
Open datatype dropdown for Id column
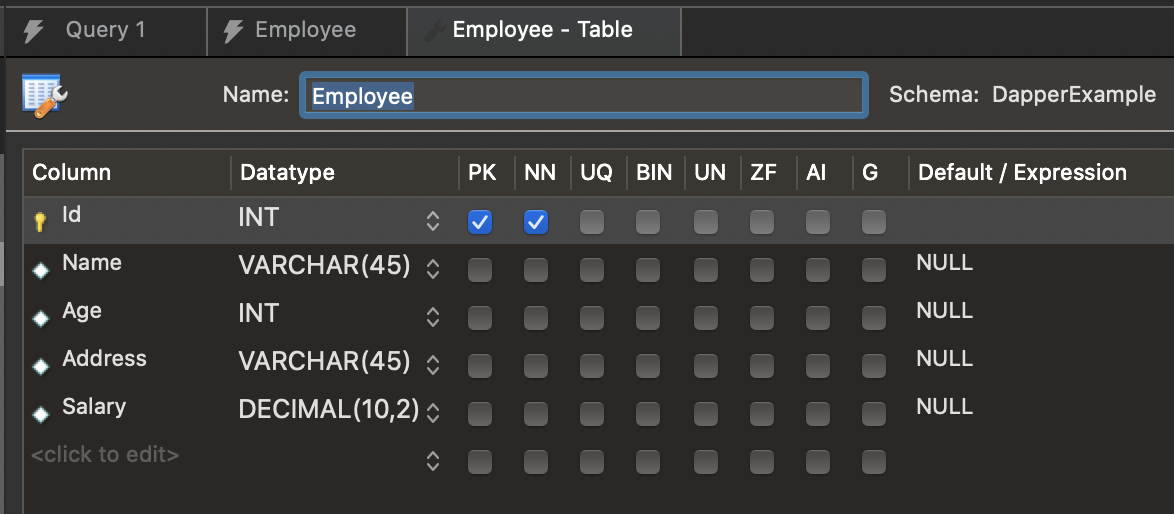tap(433, 222)
